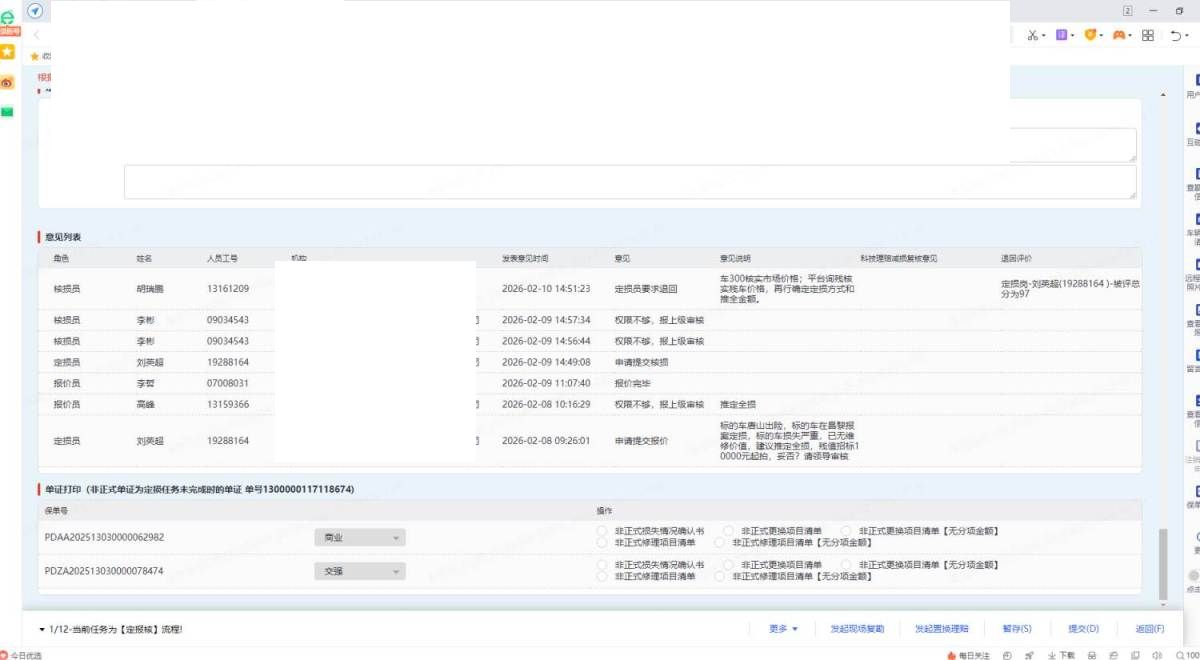The image size is (1200, 660).
Task: Click the 暂存(S) button
Action: [x=1016, y=629]
